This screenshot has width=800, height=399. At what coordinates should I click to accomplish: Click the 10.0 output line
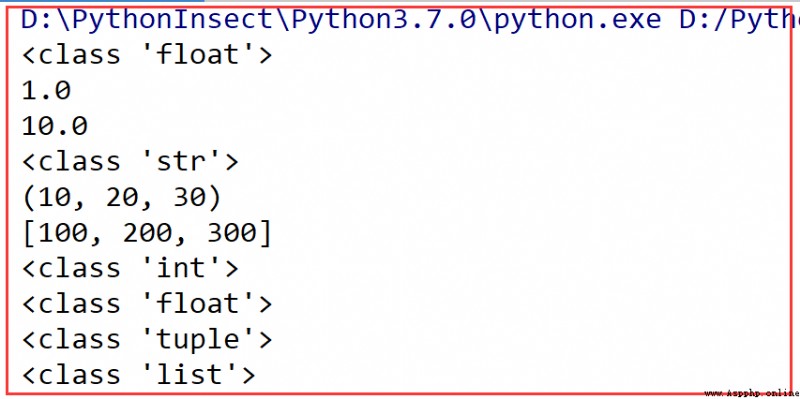(x=55, y=126)
